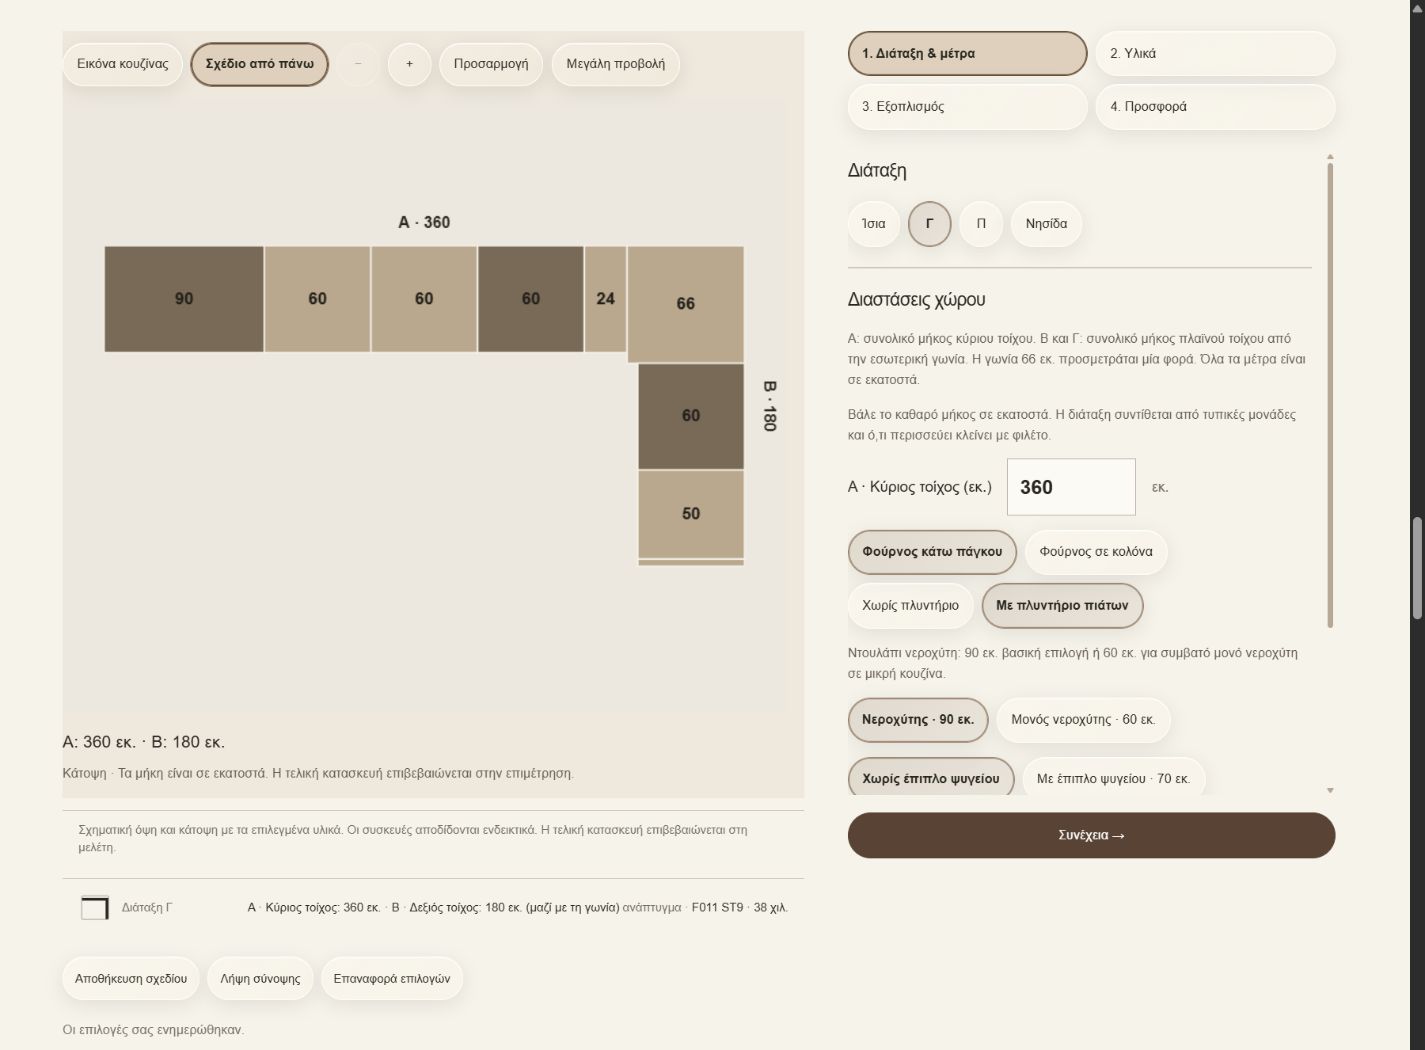Select the 24 filler unit in the plan
The width and height of the screenshot is (1425, 1050).
coord(605,299)
